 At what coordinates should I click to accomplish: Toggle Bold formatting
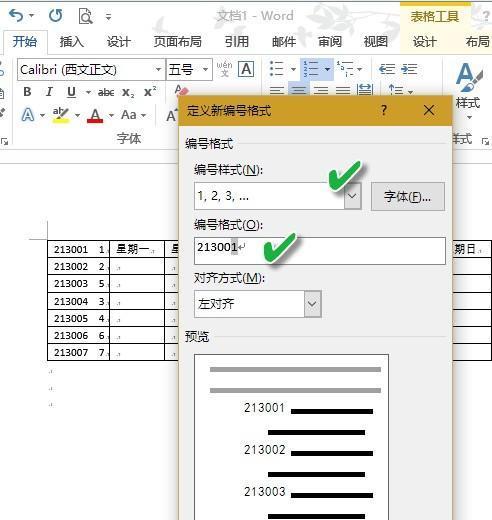(x=27, y=92)
